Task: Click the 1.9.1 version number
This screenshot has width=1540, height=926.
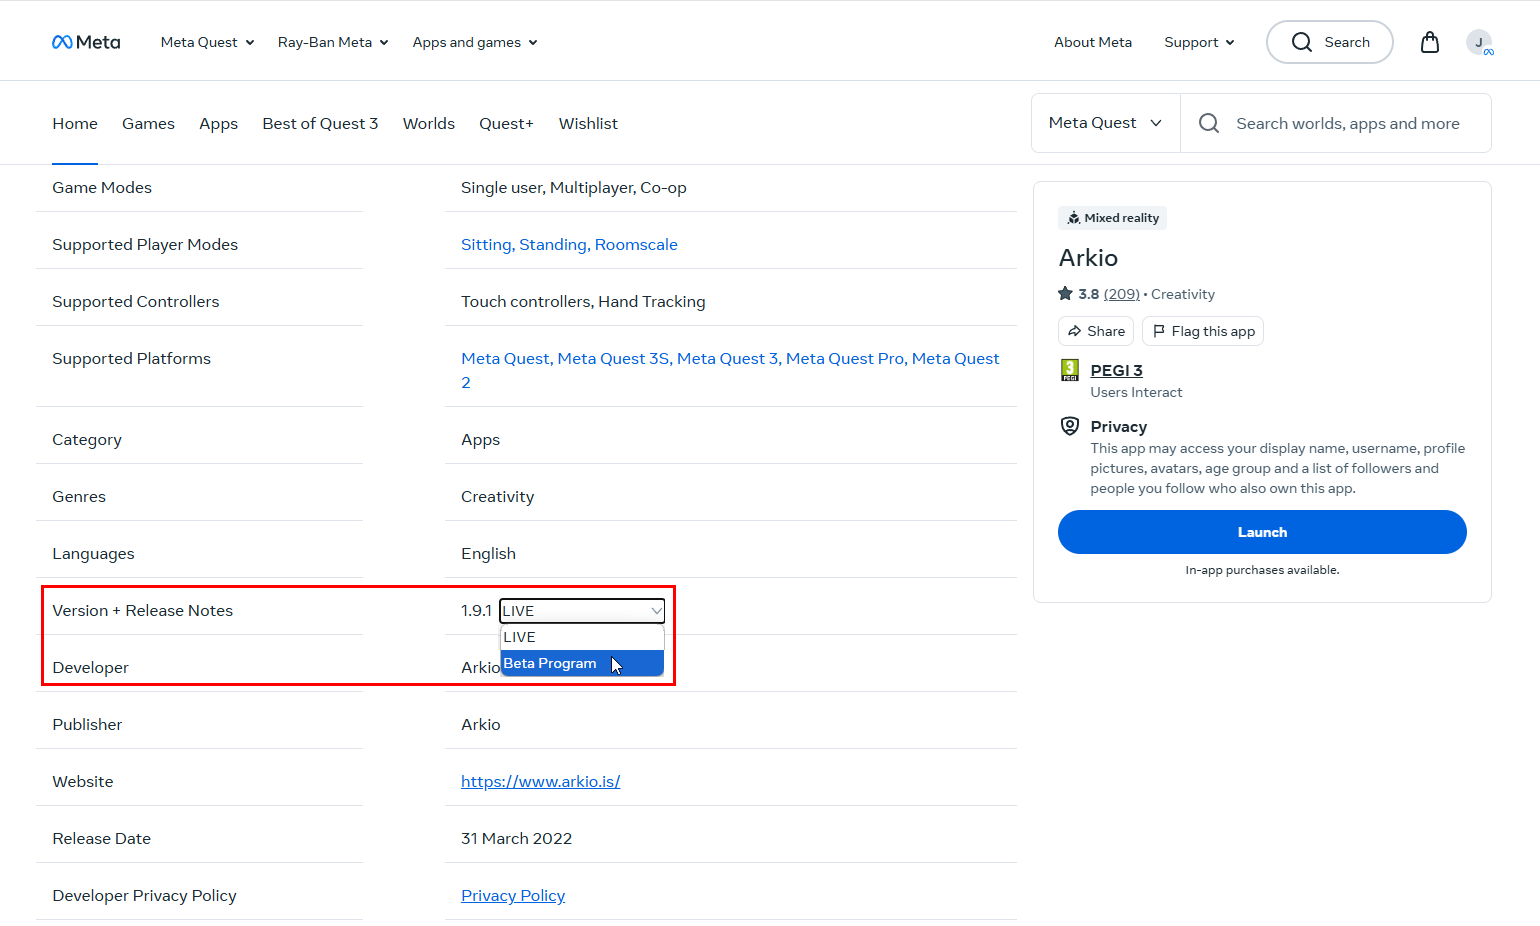Action: click(476, 610)
